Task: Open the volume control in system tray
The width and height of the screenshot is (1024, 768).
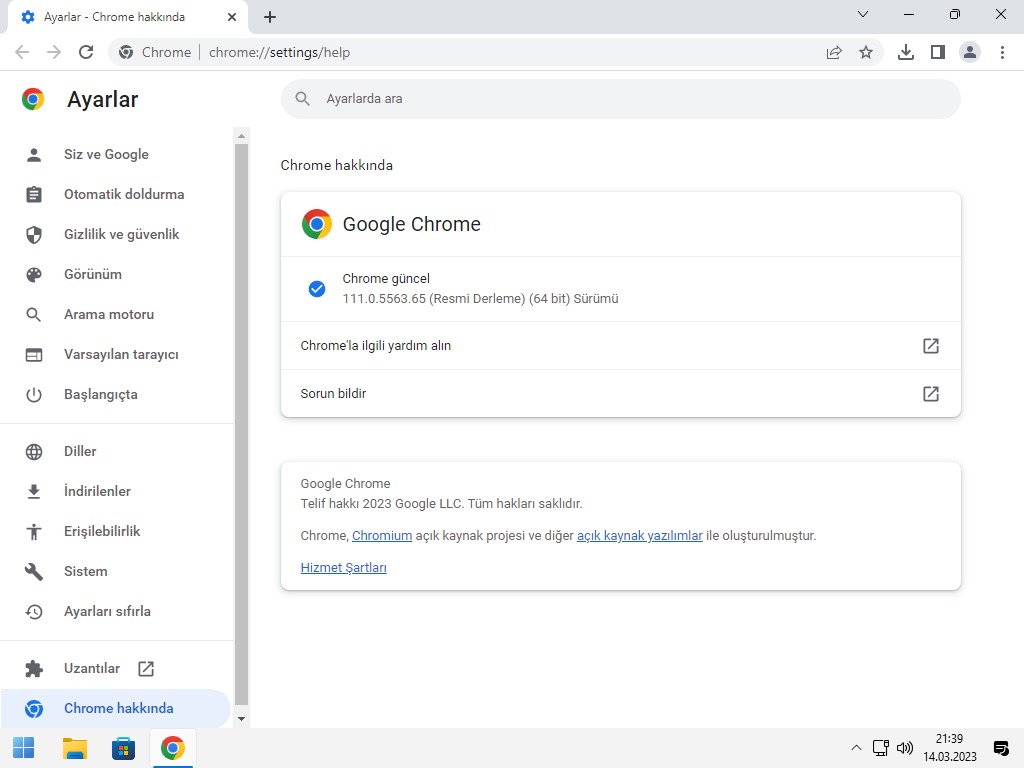Action: tap(905, 748)
